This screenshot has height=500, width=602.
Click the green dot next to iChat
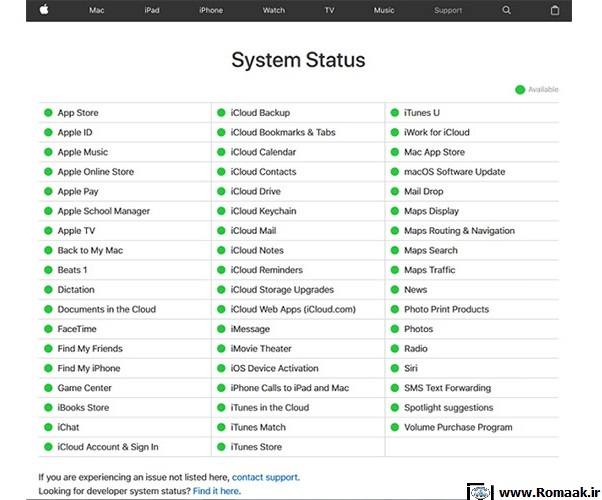pos(48,427)
